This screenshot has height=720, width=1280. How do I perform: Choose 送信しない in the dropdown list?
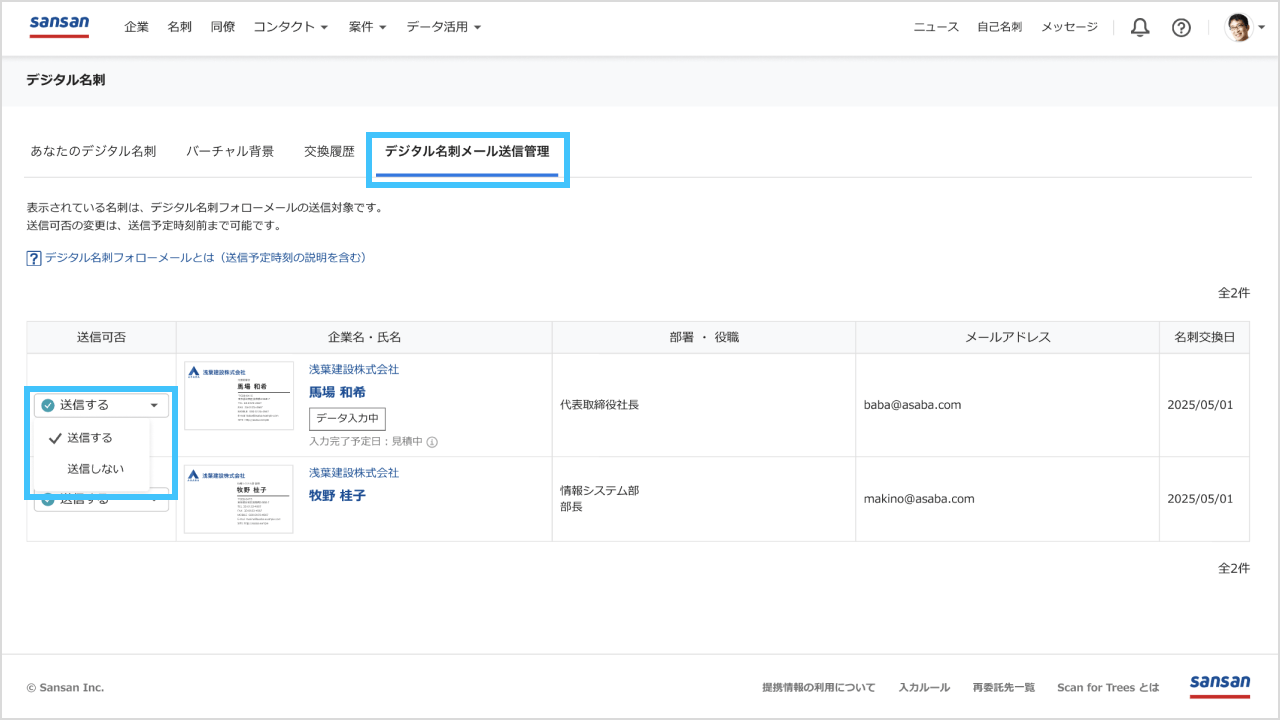click(x=95, y=468)
